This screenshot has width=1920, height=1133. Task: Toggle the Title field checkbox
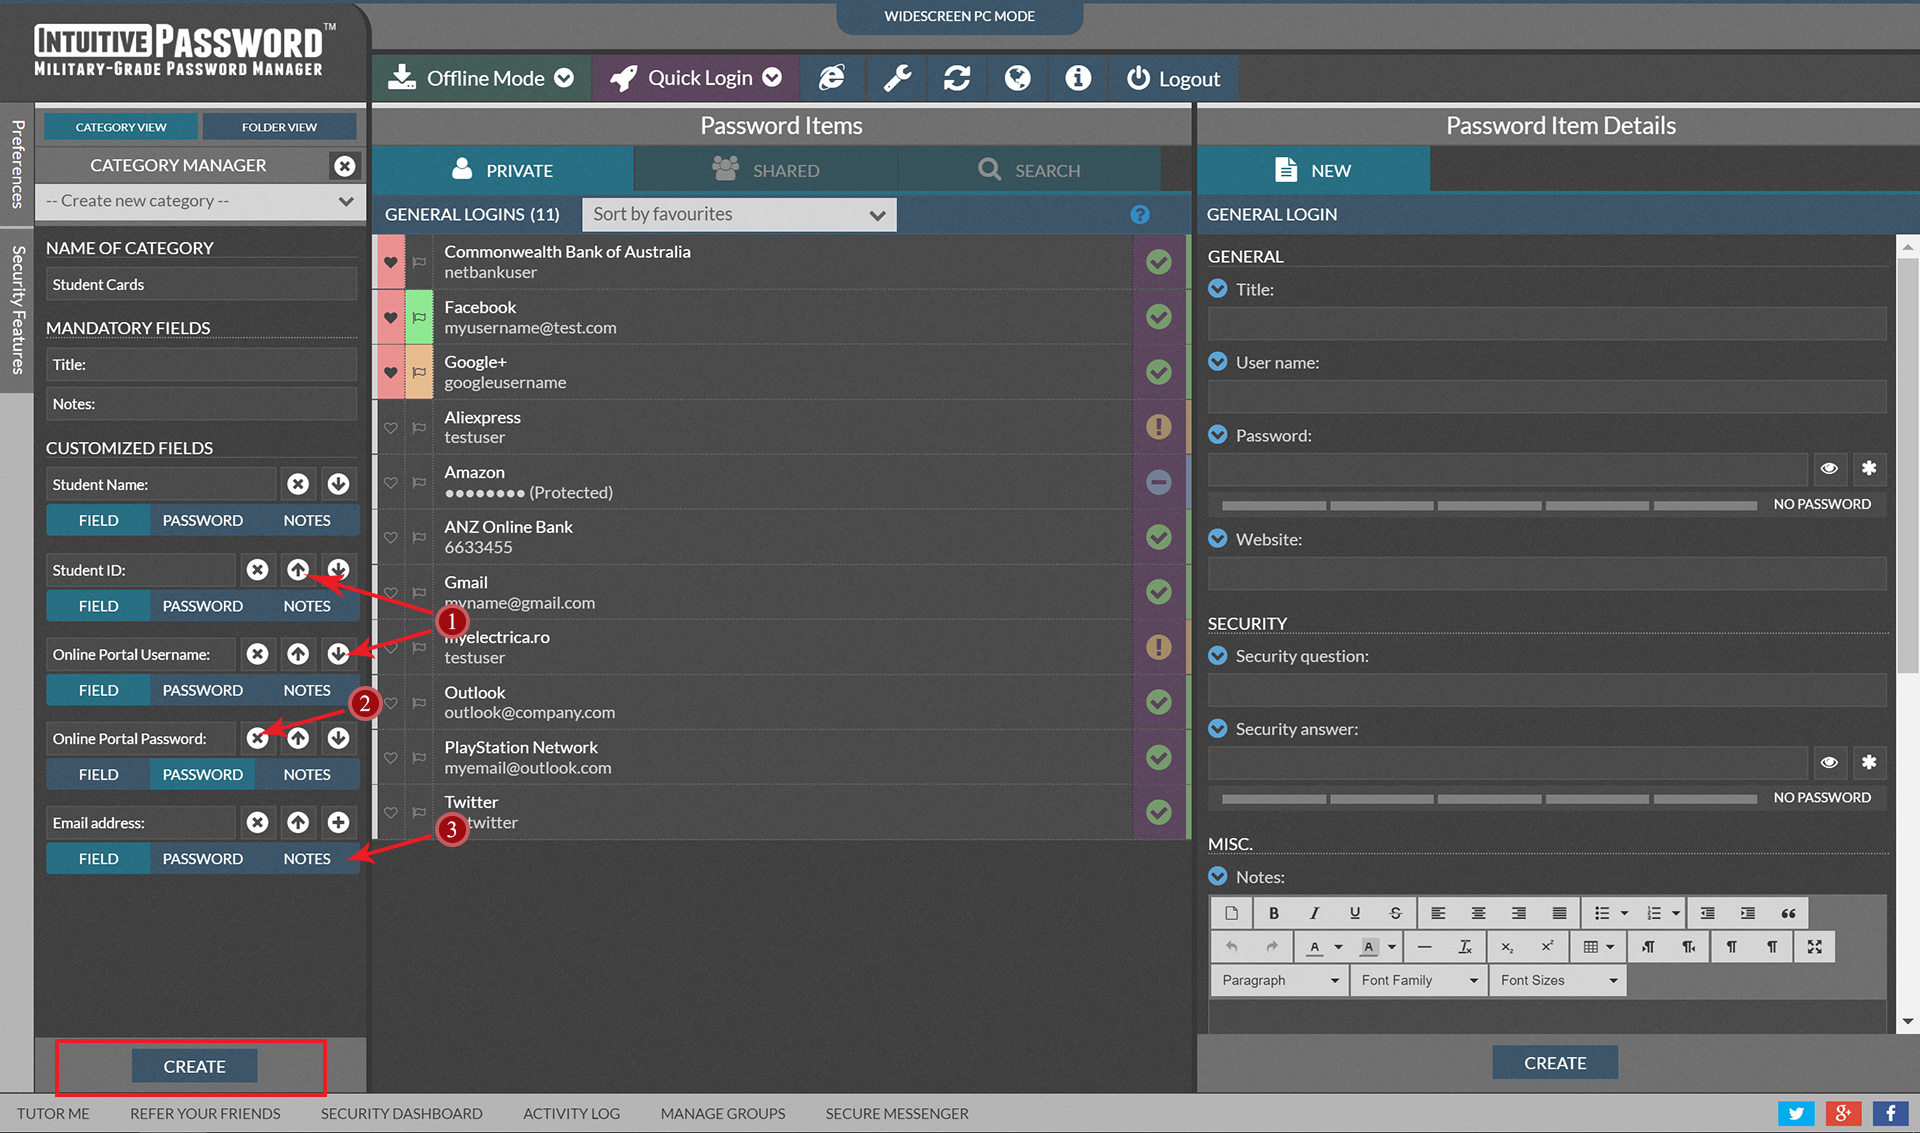coord(1217,289)
